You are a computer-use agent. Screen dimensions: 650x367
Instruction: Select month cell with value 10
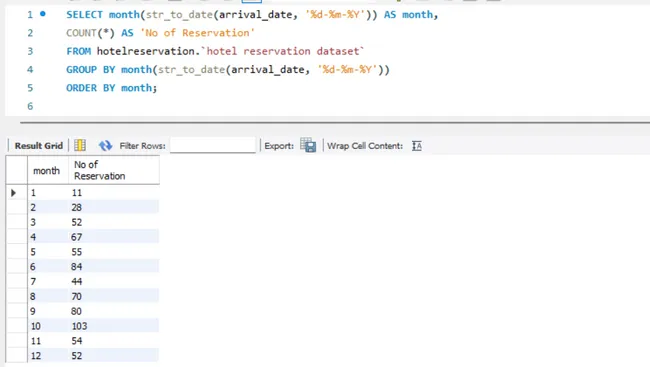(x=48, y=326)
